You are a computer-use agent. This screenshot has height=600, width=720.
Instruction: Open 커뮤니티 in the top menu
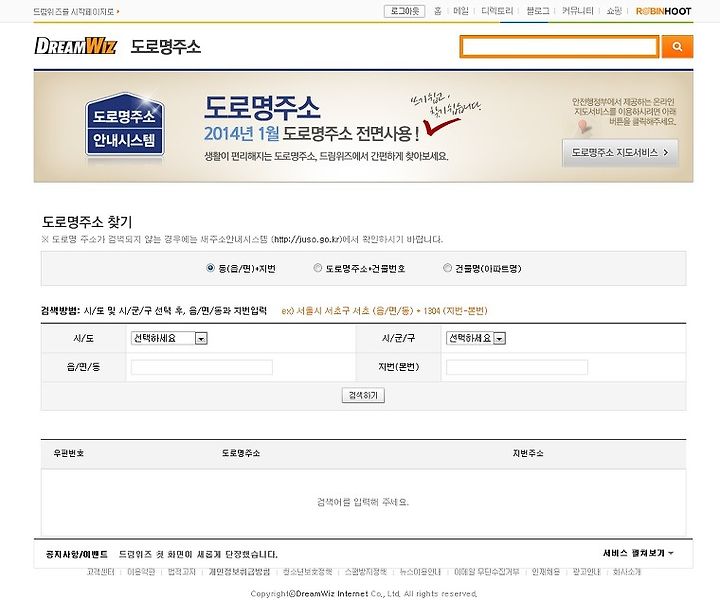(x=578, y=11)
